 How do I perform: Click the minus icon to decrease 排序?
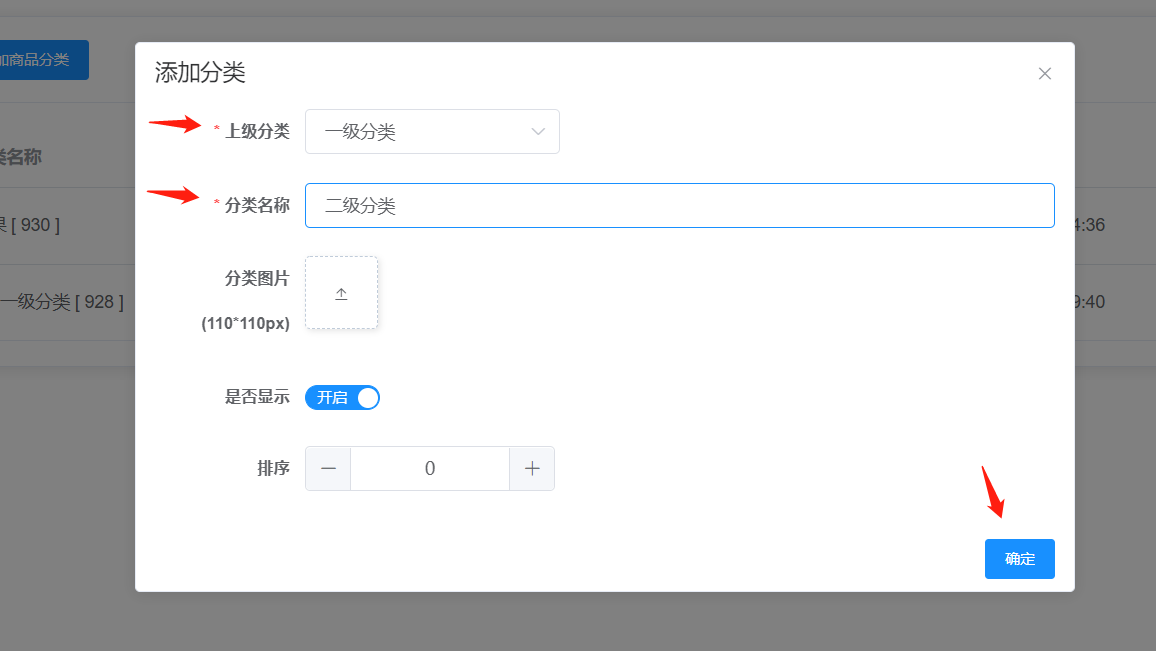[328, 468]
